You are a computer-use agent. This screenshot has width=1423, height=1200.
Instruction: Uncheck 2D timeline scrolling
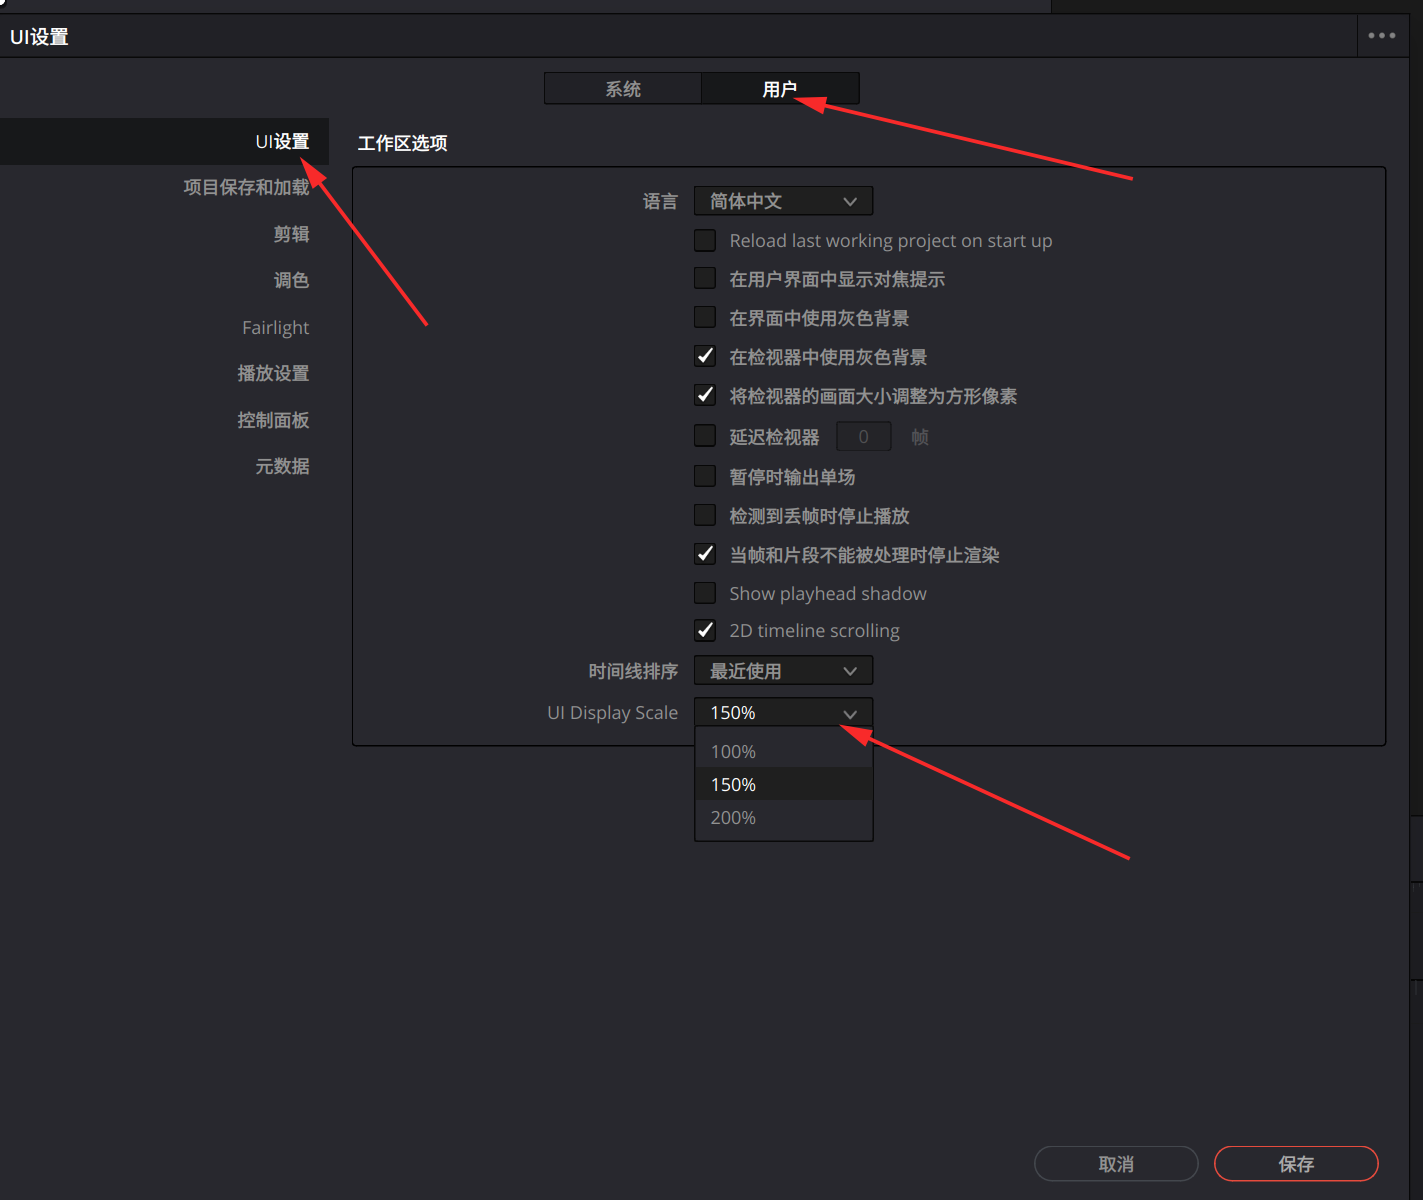coord(705,630)
